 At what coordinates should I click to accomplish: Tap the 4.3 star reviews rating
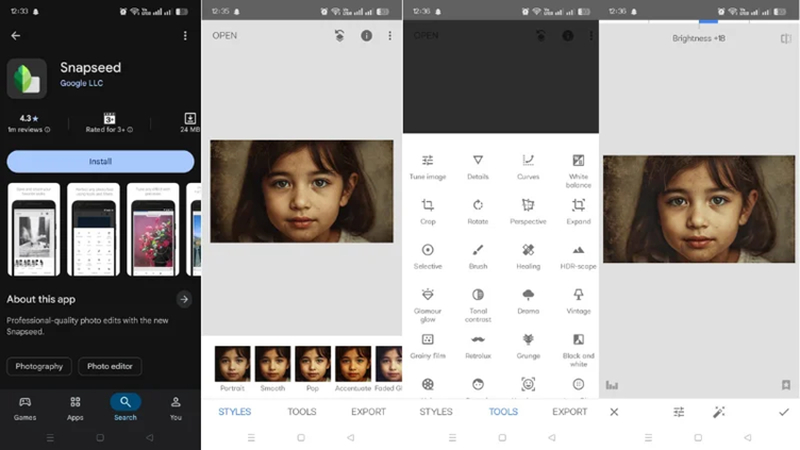coord(29,123)
